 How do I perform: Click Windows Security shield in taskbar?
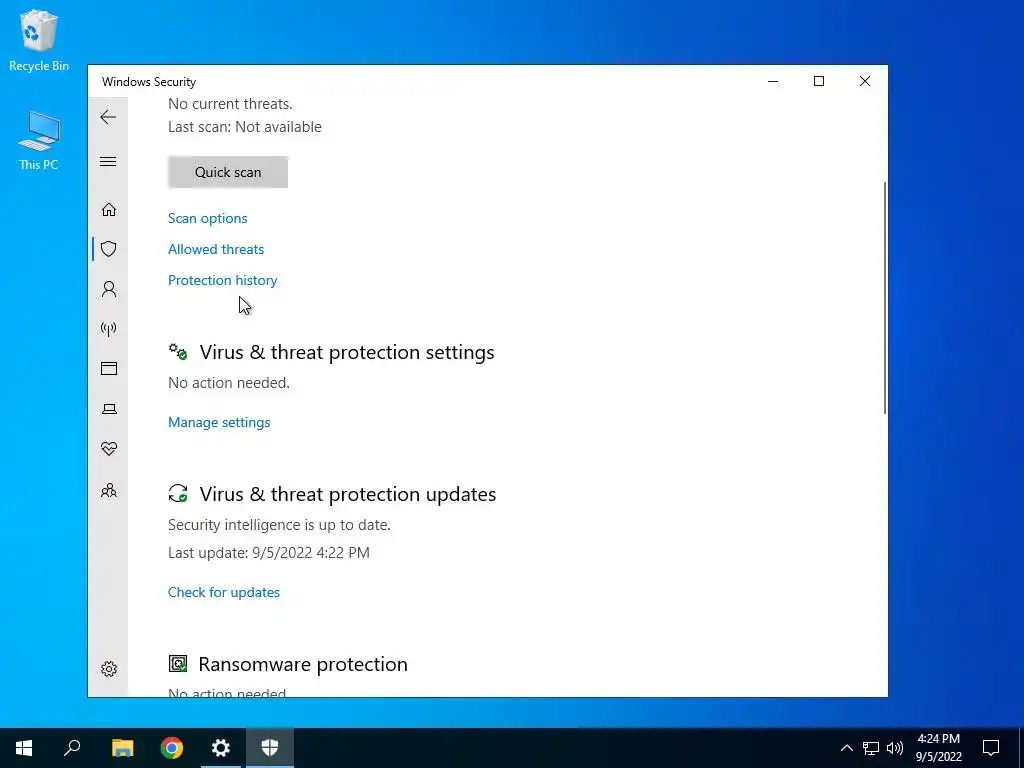270,748
